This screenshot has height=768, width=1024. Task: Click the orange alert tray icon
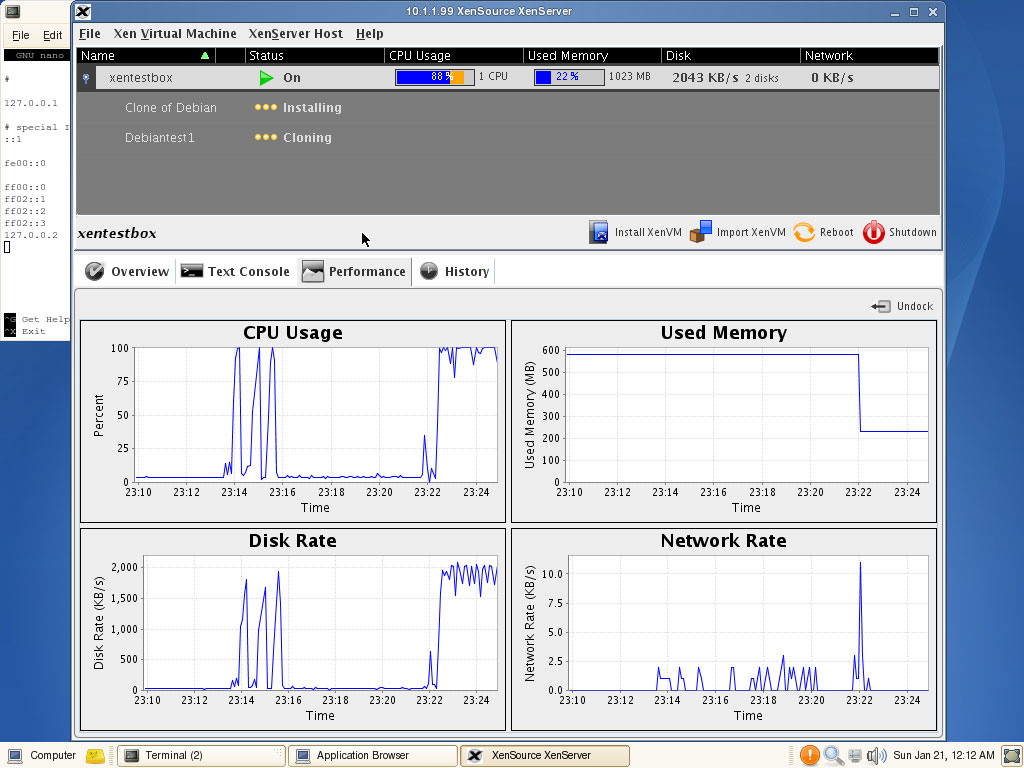coord(810,756)
